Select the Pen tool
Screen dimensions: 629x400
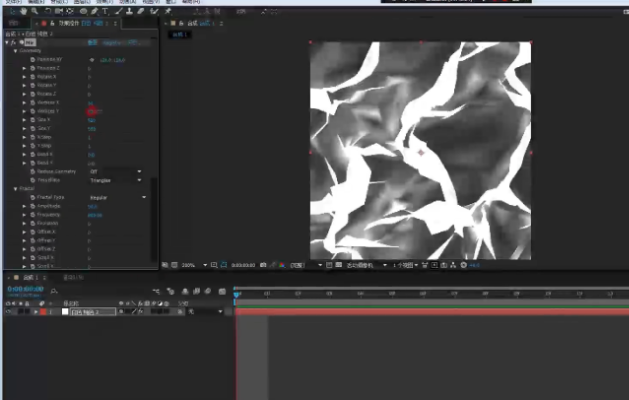click(x=95, y=11)
